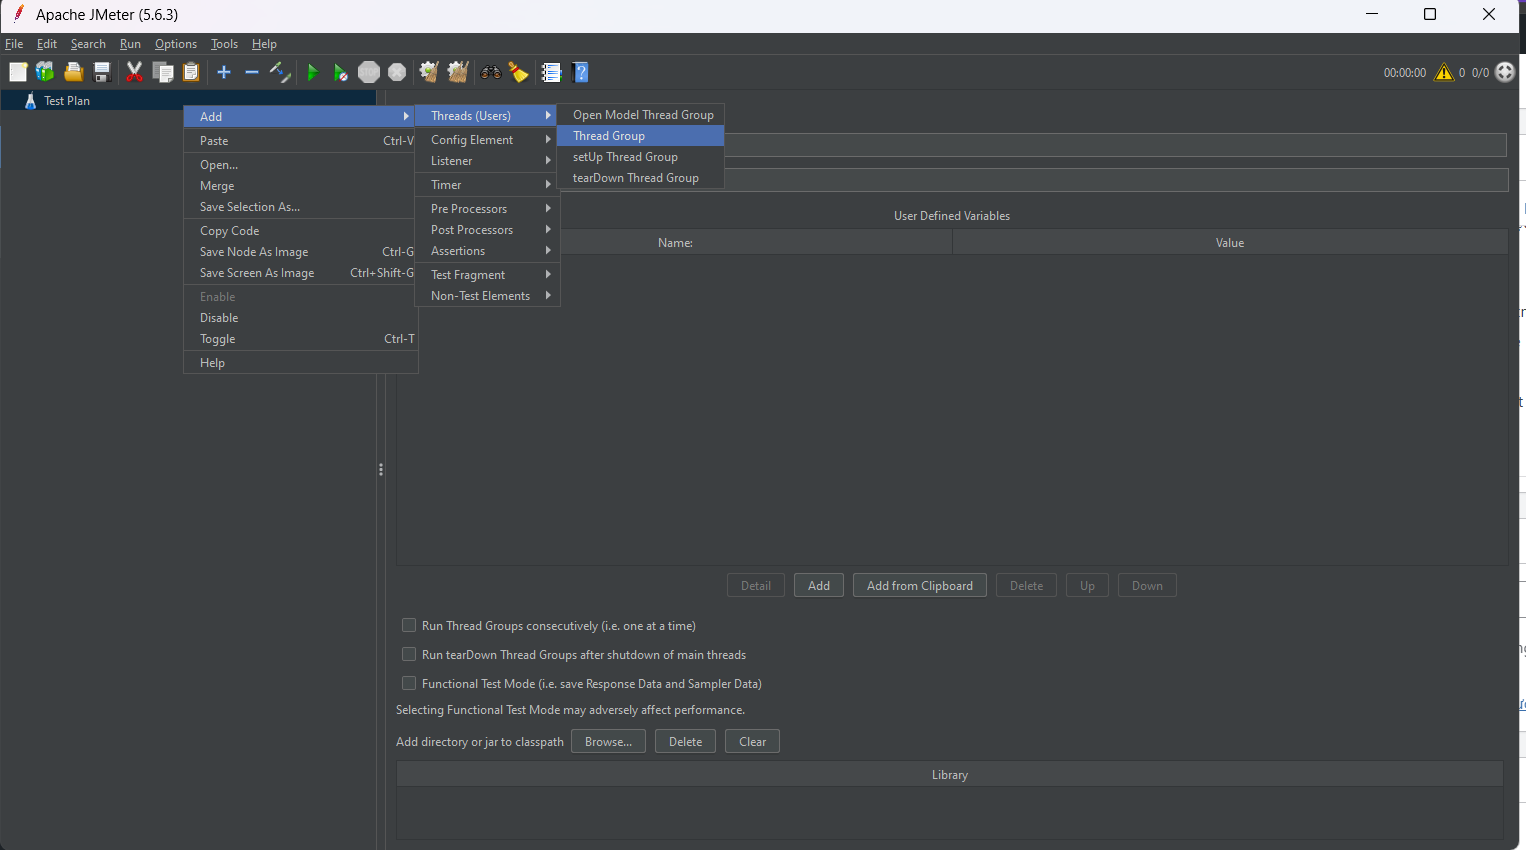The height and width of the screenshot is (850, 1526).
Task: Open the Function Helper dialog icon
Action: [x=551, y=72]
